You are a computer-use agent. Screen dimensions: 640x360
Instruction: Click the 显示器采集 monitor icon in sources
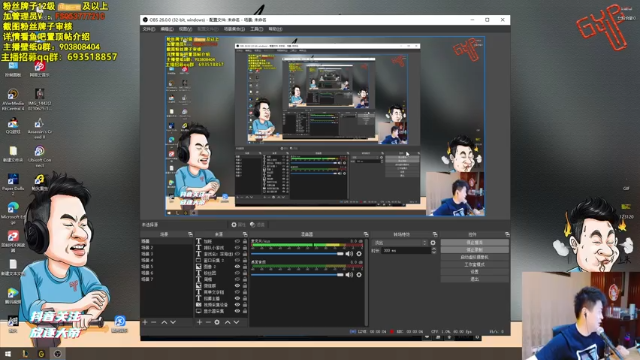[199, 311]
